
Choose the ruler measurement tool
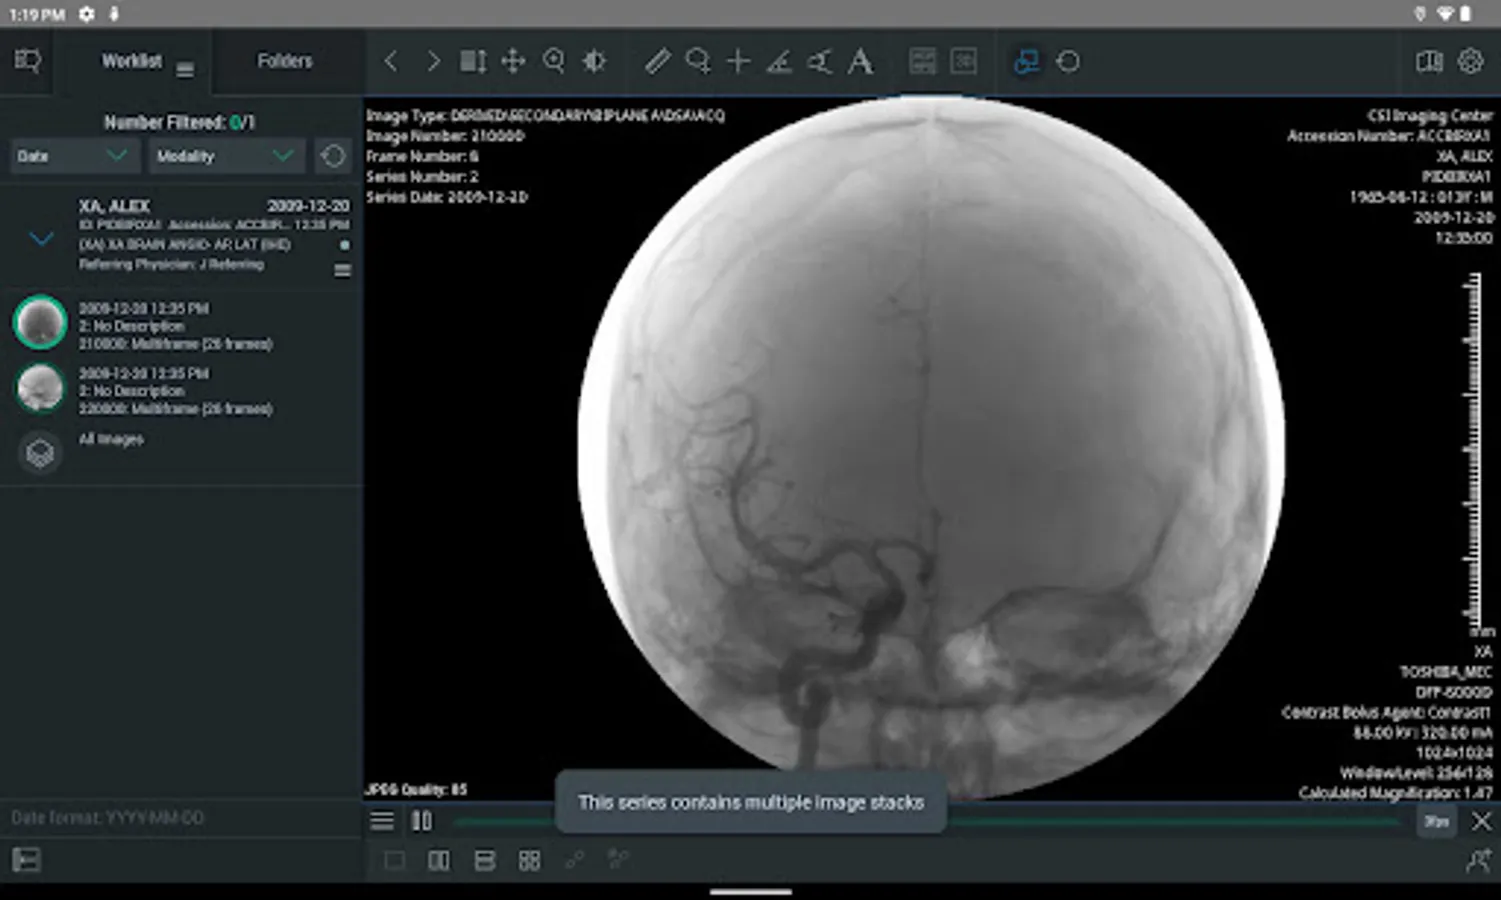pos(657,62)
